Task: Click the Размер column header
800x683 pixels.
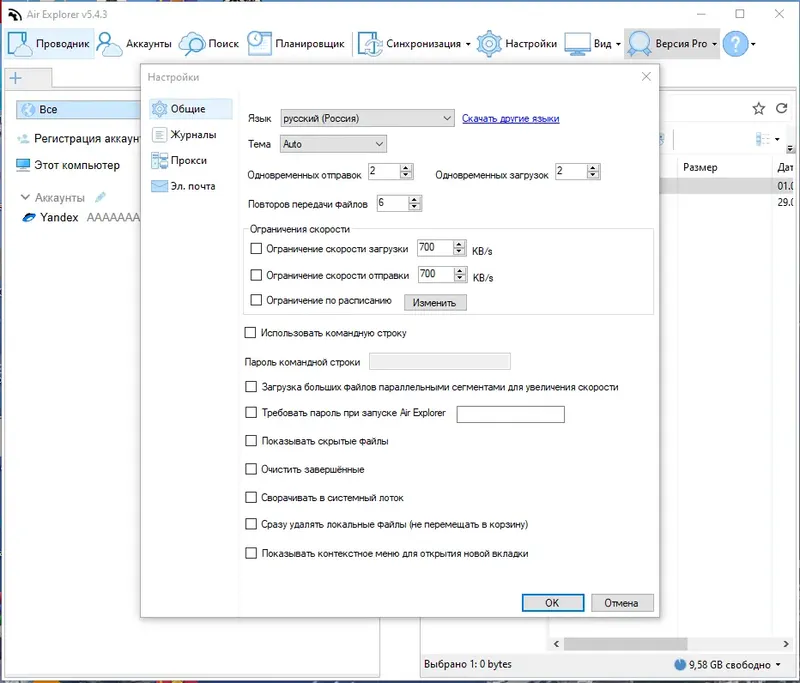Action: [699, 167]
